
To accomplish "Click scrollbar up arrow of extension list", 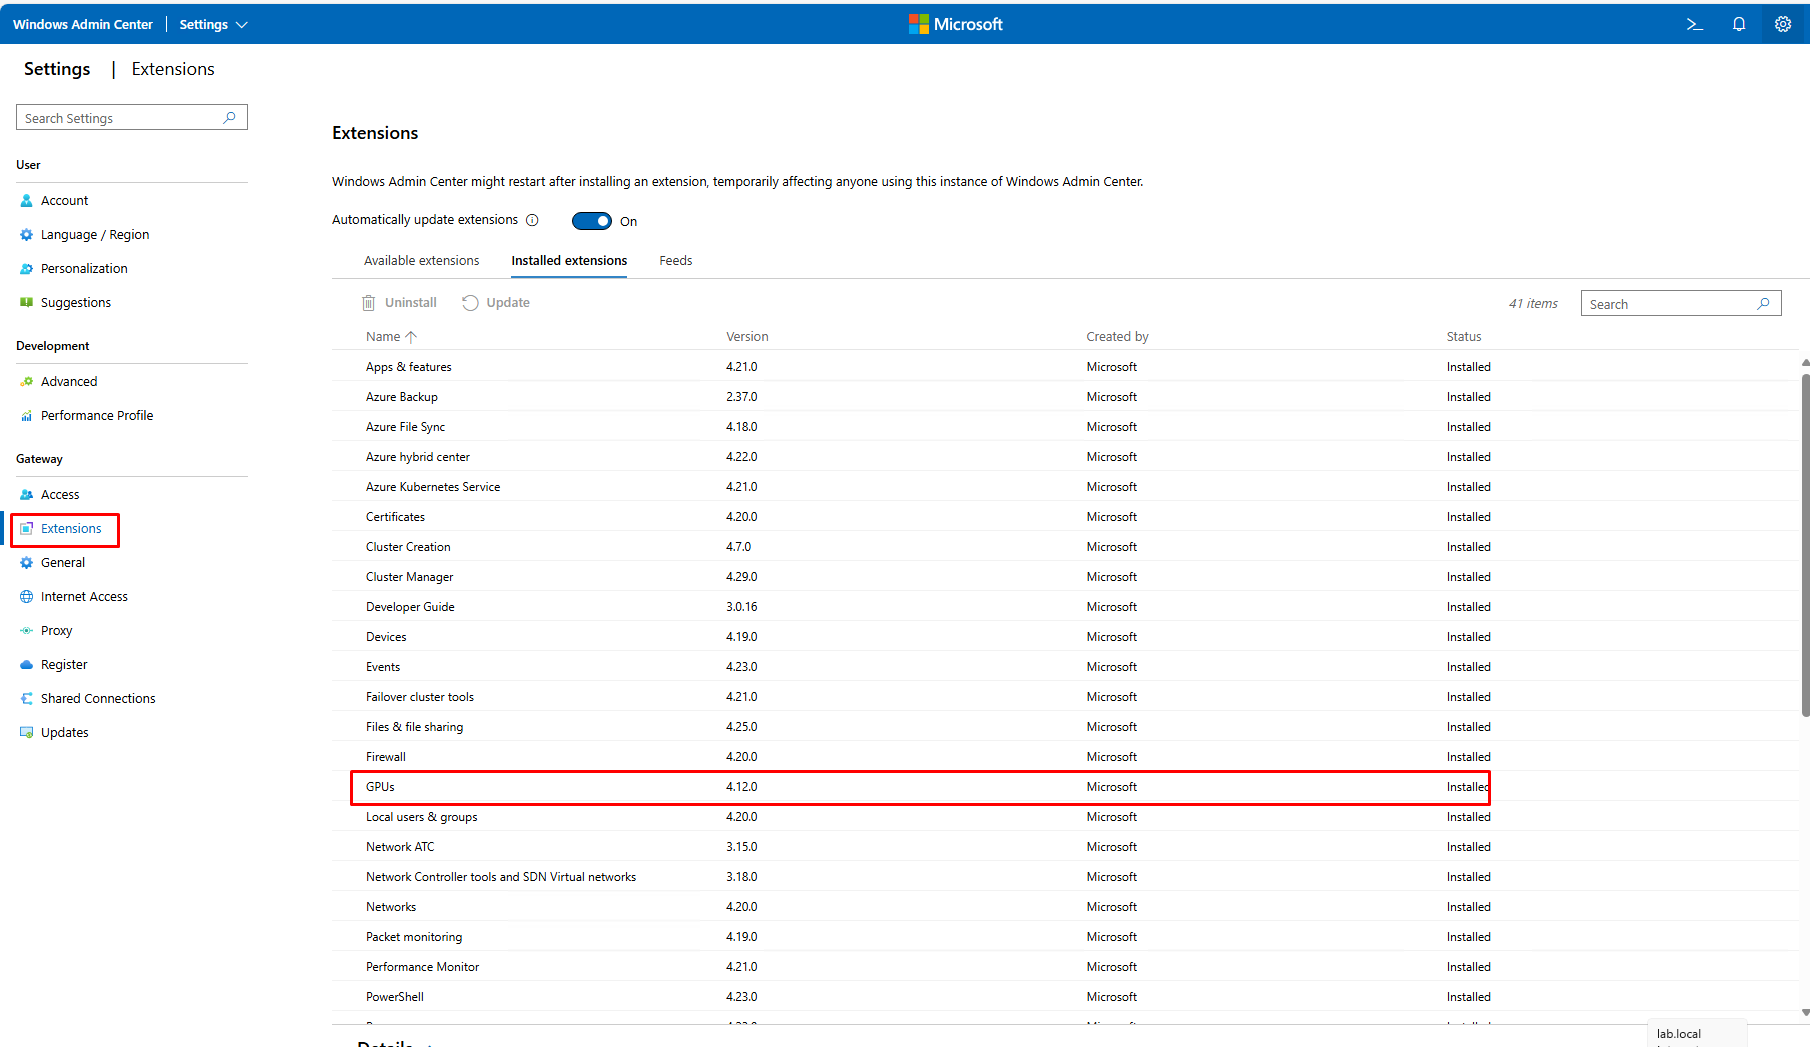I will pyautogui.click(x=1805, y=362).
